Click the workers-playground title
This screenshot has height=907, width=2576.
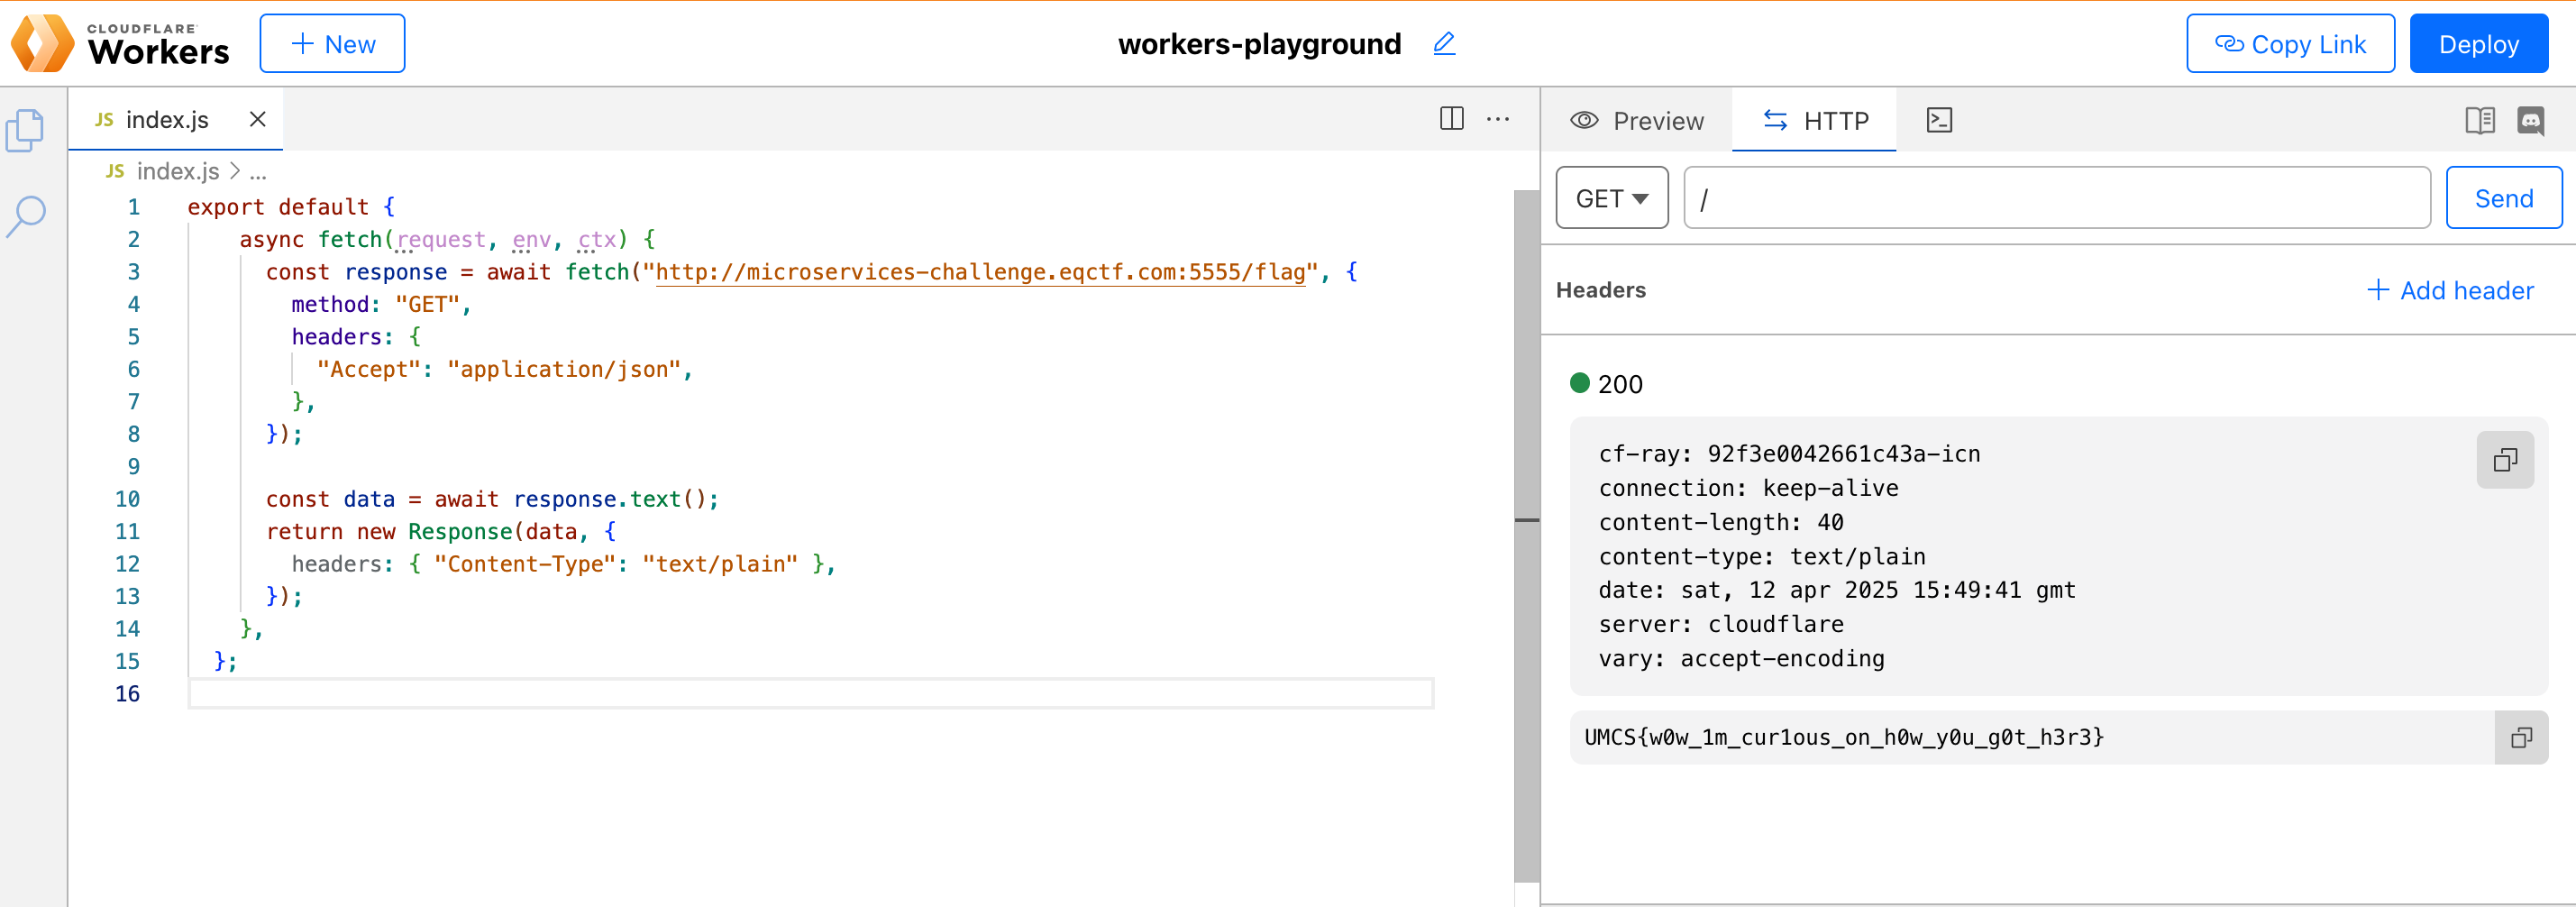point(1259,44)
